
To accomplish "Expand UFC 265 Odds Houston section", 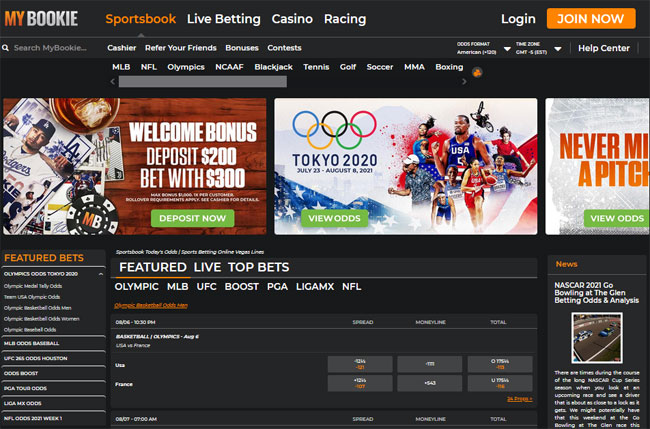I will pos(53,358).
